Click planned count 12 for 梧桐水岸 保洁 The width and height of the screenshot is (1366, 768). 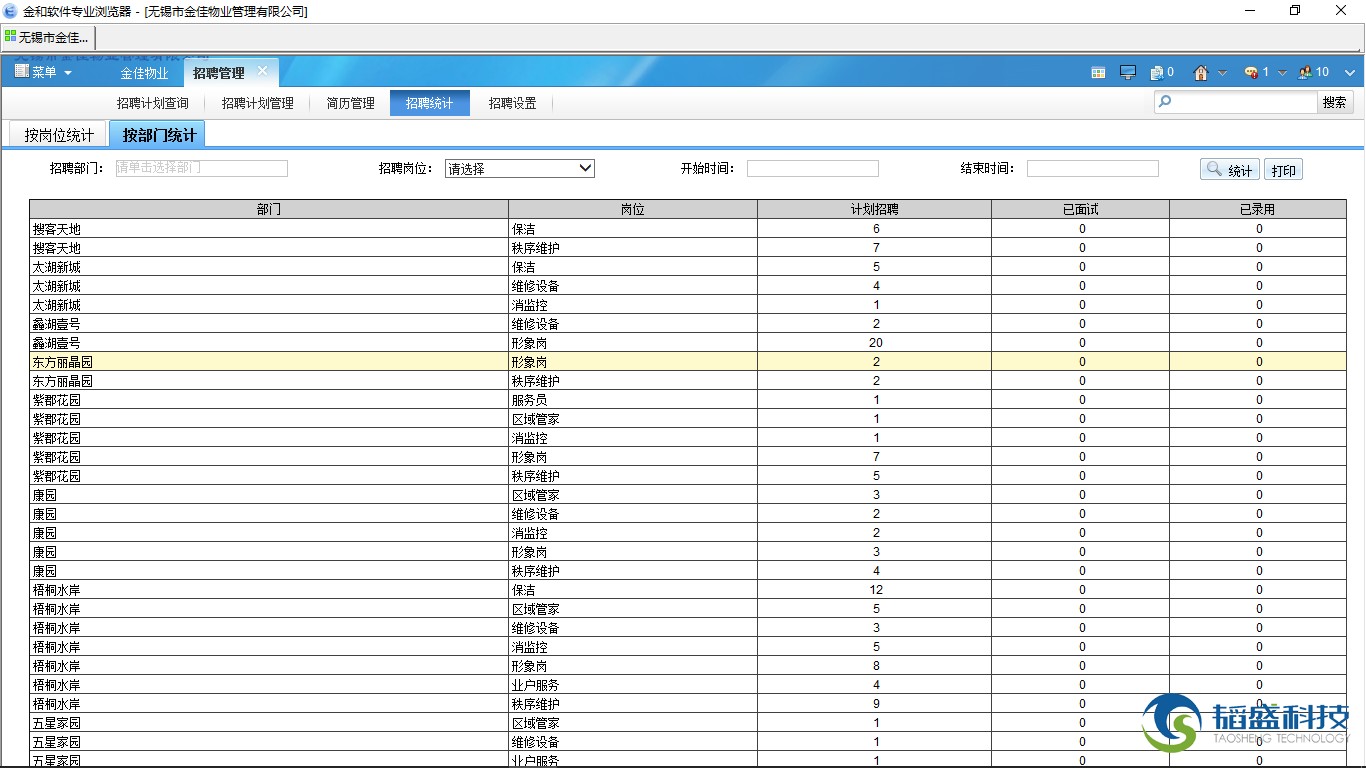tap(875, 590)
